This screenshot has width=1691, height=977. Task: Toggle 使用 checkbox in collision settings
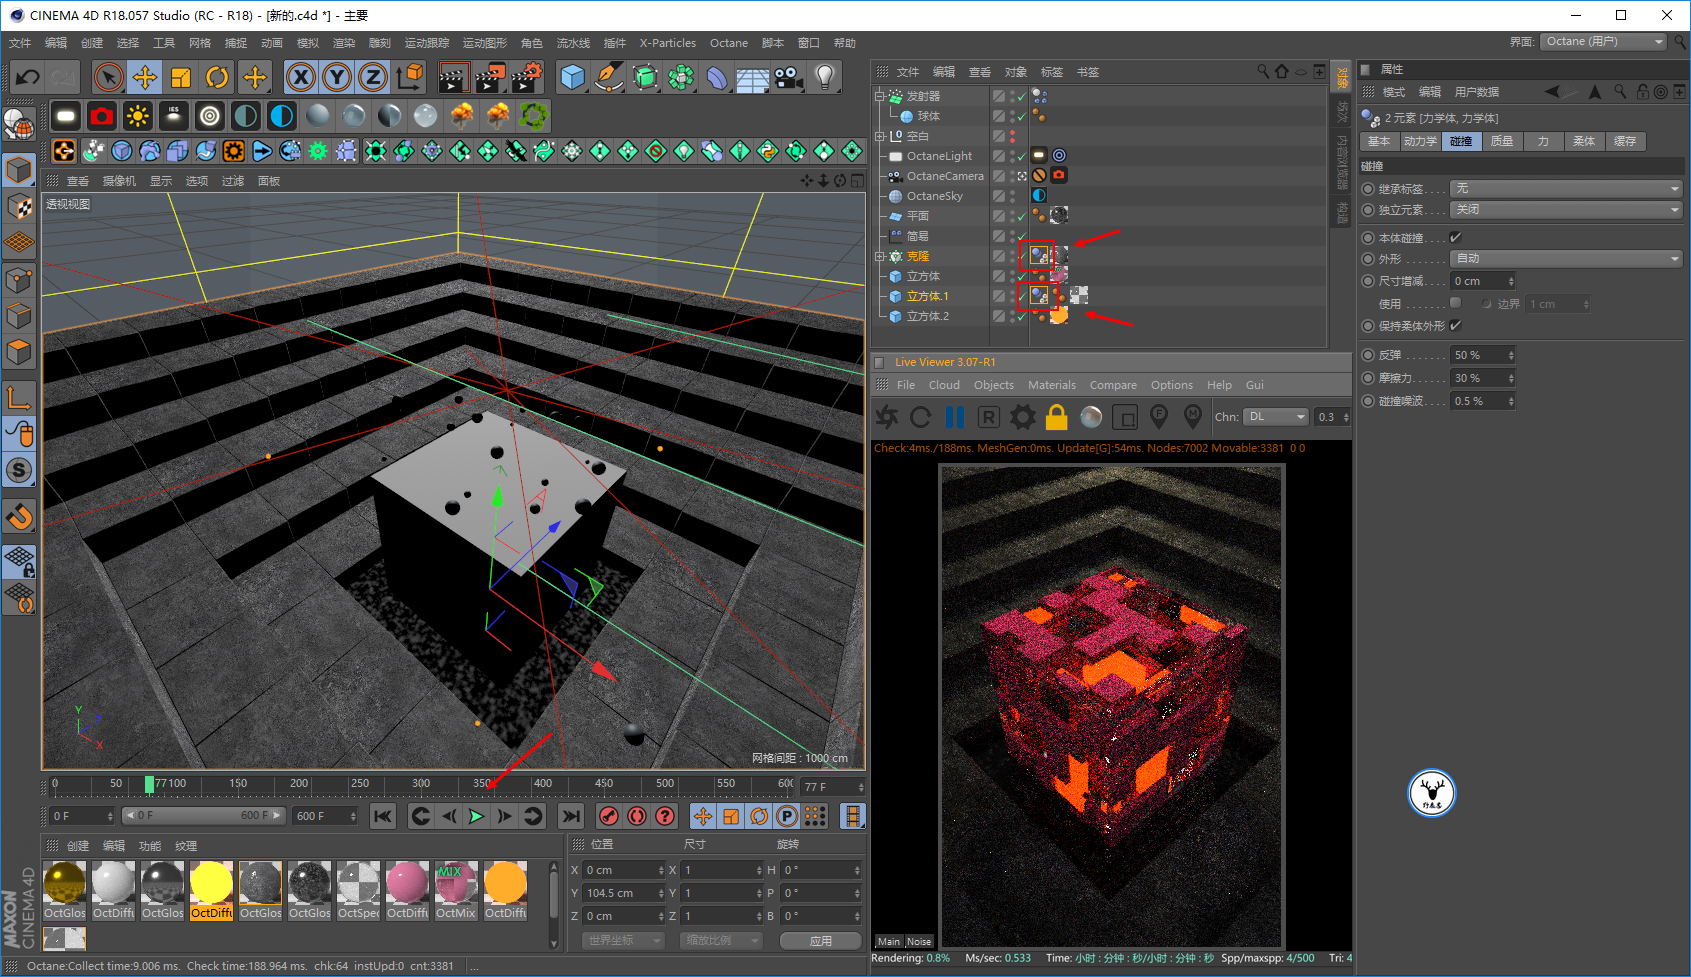(x=1455, y=303)
